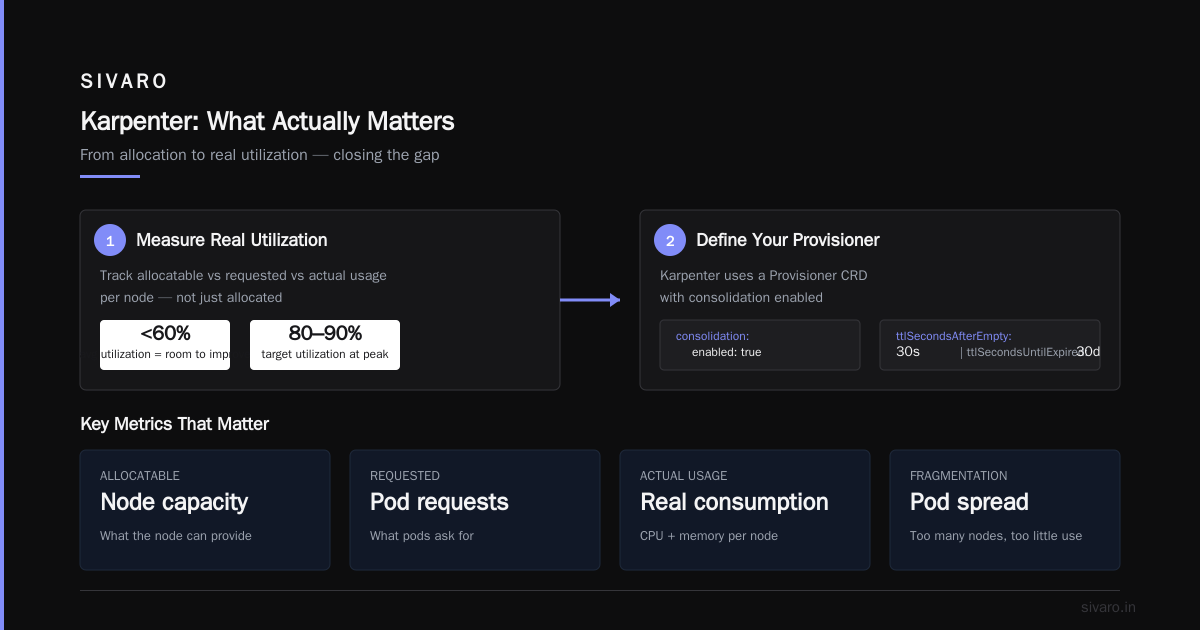Click the 'ACTUAL USAGE' label
The height and width of the screenshot is (630, 1200).
pos(684,476)
